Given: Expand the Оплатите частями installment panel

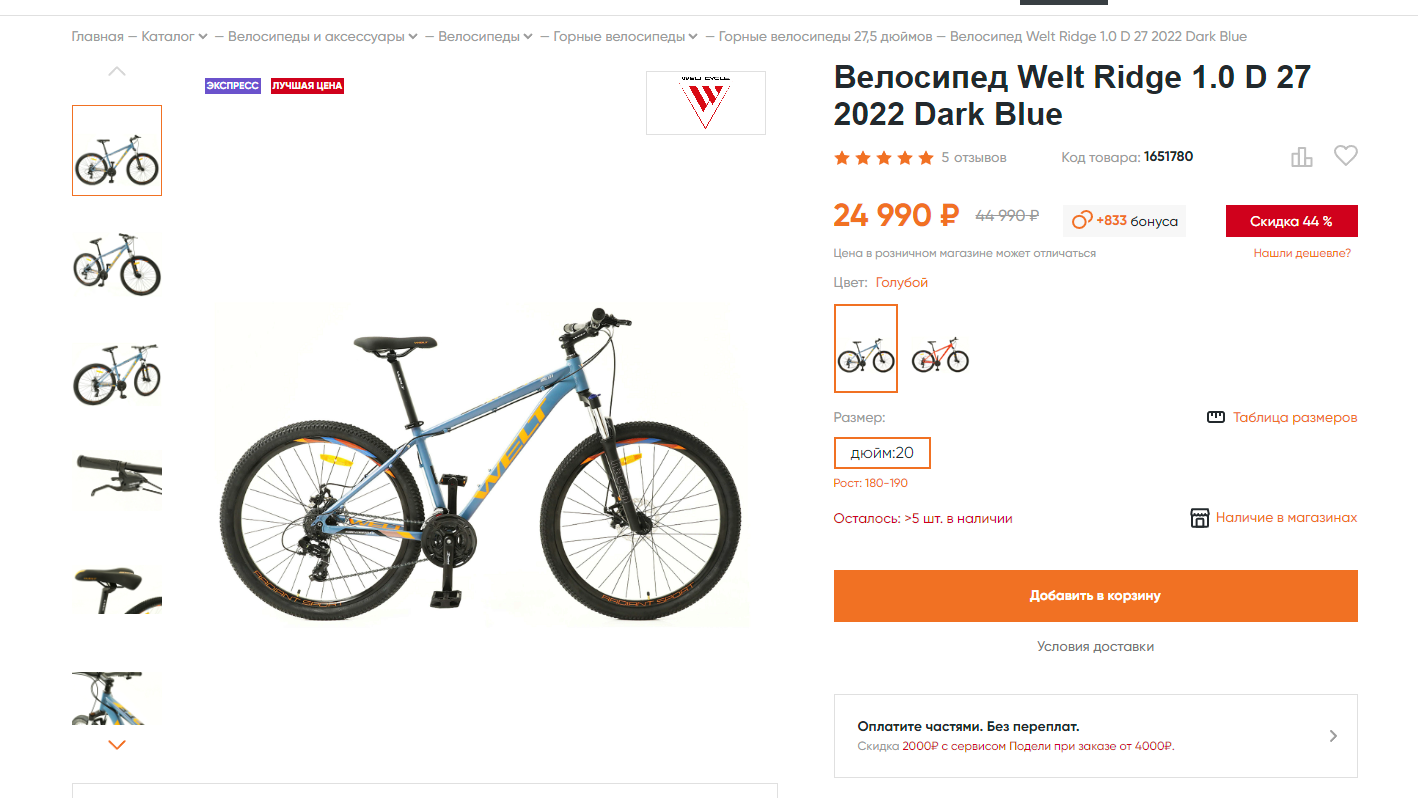Looking at the screenshot, I should [1096, 736].
